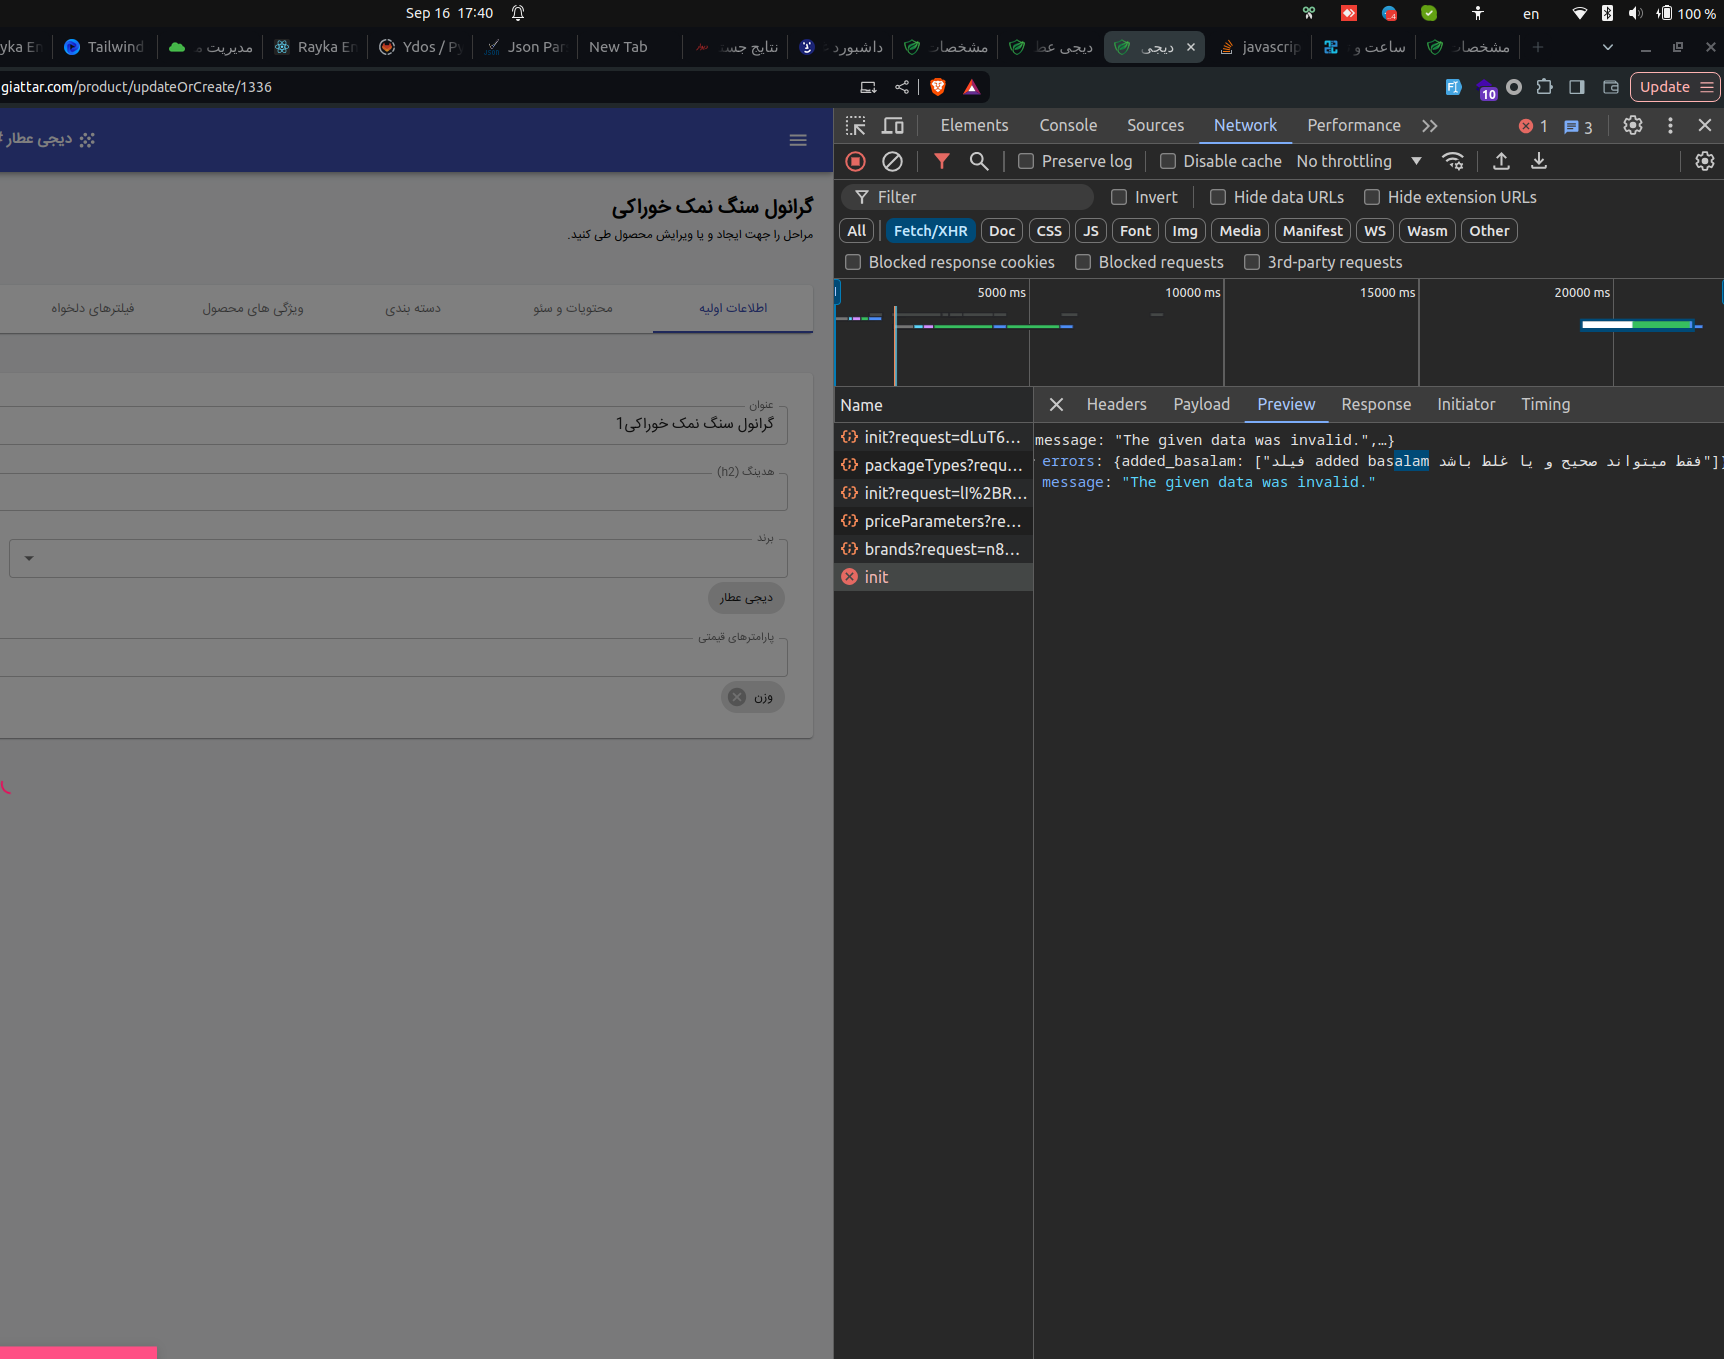Open DevTools settings gear icon
Viewport: 1724px width, 1359px height.
[1632, 125]
